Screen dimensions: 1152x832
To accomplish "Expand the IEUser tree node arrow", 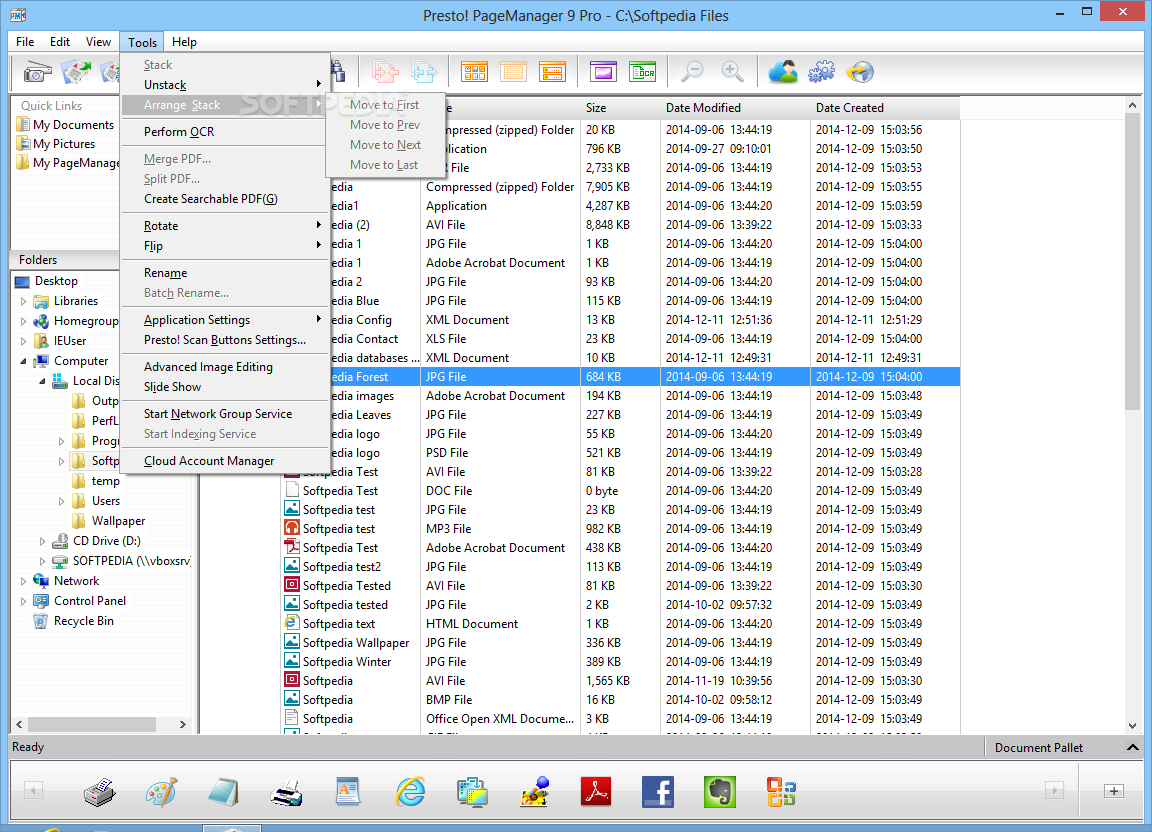I will [x=23, y=341].
